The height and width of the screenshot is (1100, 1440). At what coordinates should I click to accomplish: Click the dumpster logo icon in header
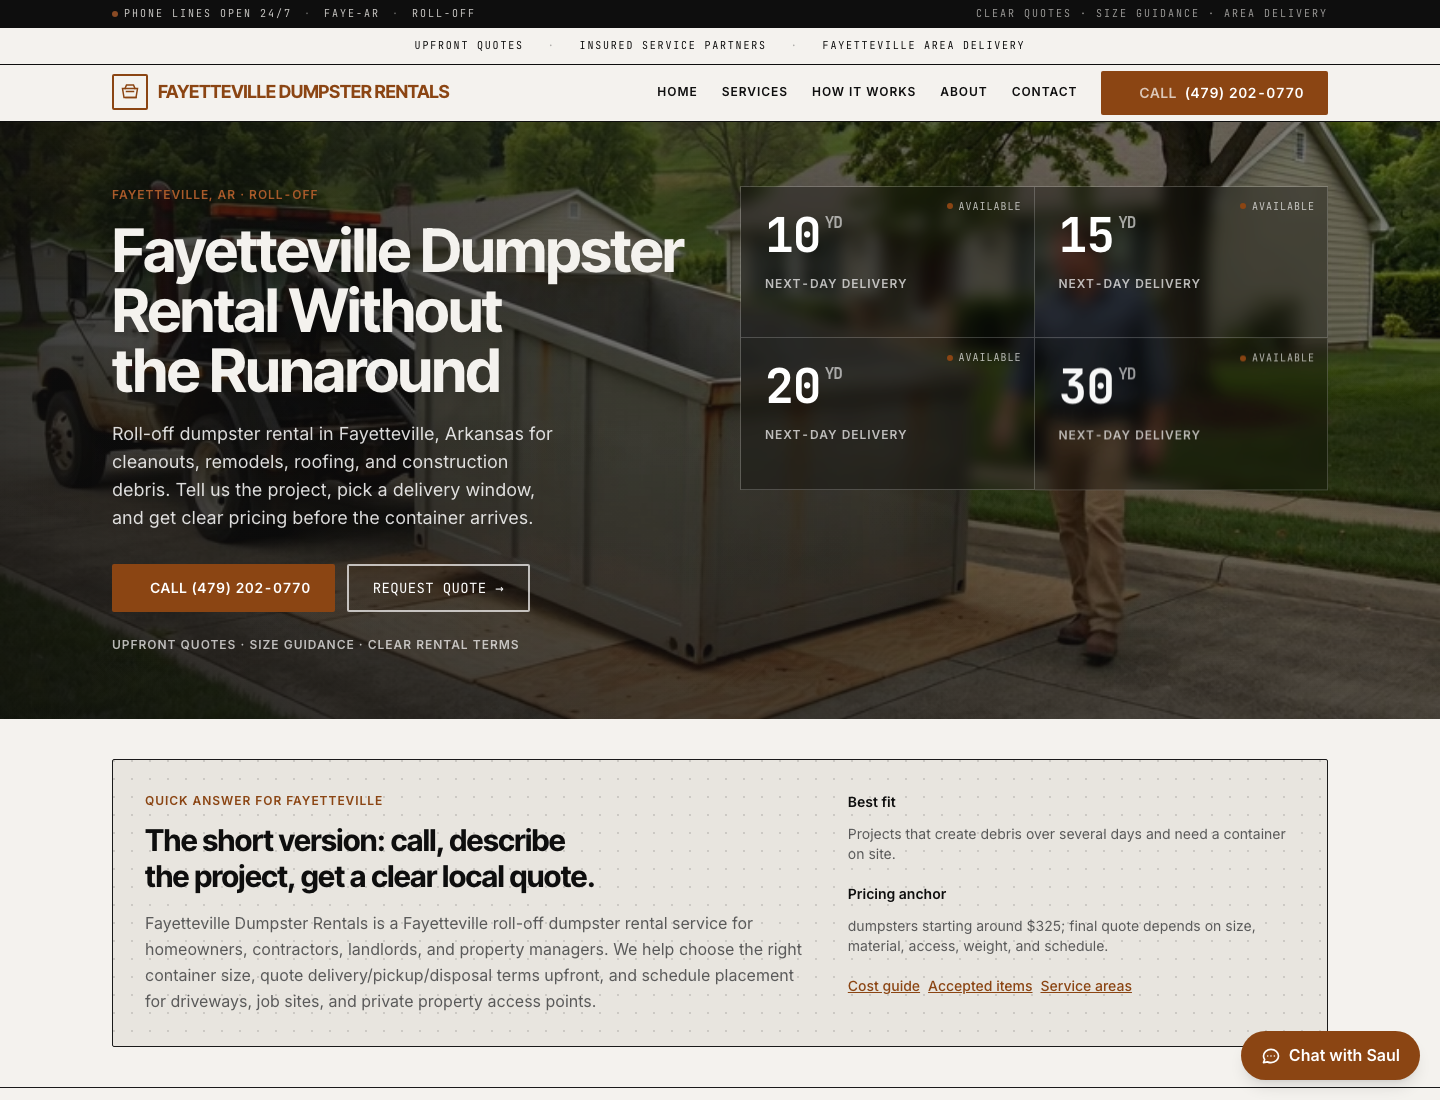(130, 92)
